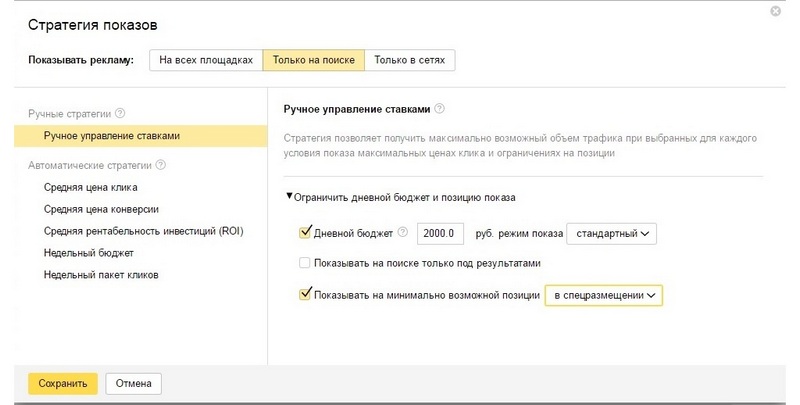800x405 pixels.
Task: Collapse Ограничить дневной бюджет и позицию показа
Action: click(401, 197)
